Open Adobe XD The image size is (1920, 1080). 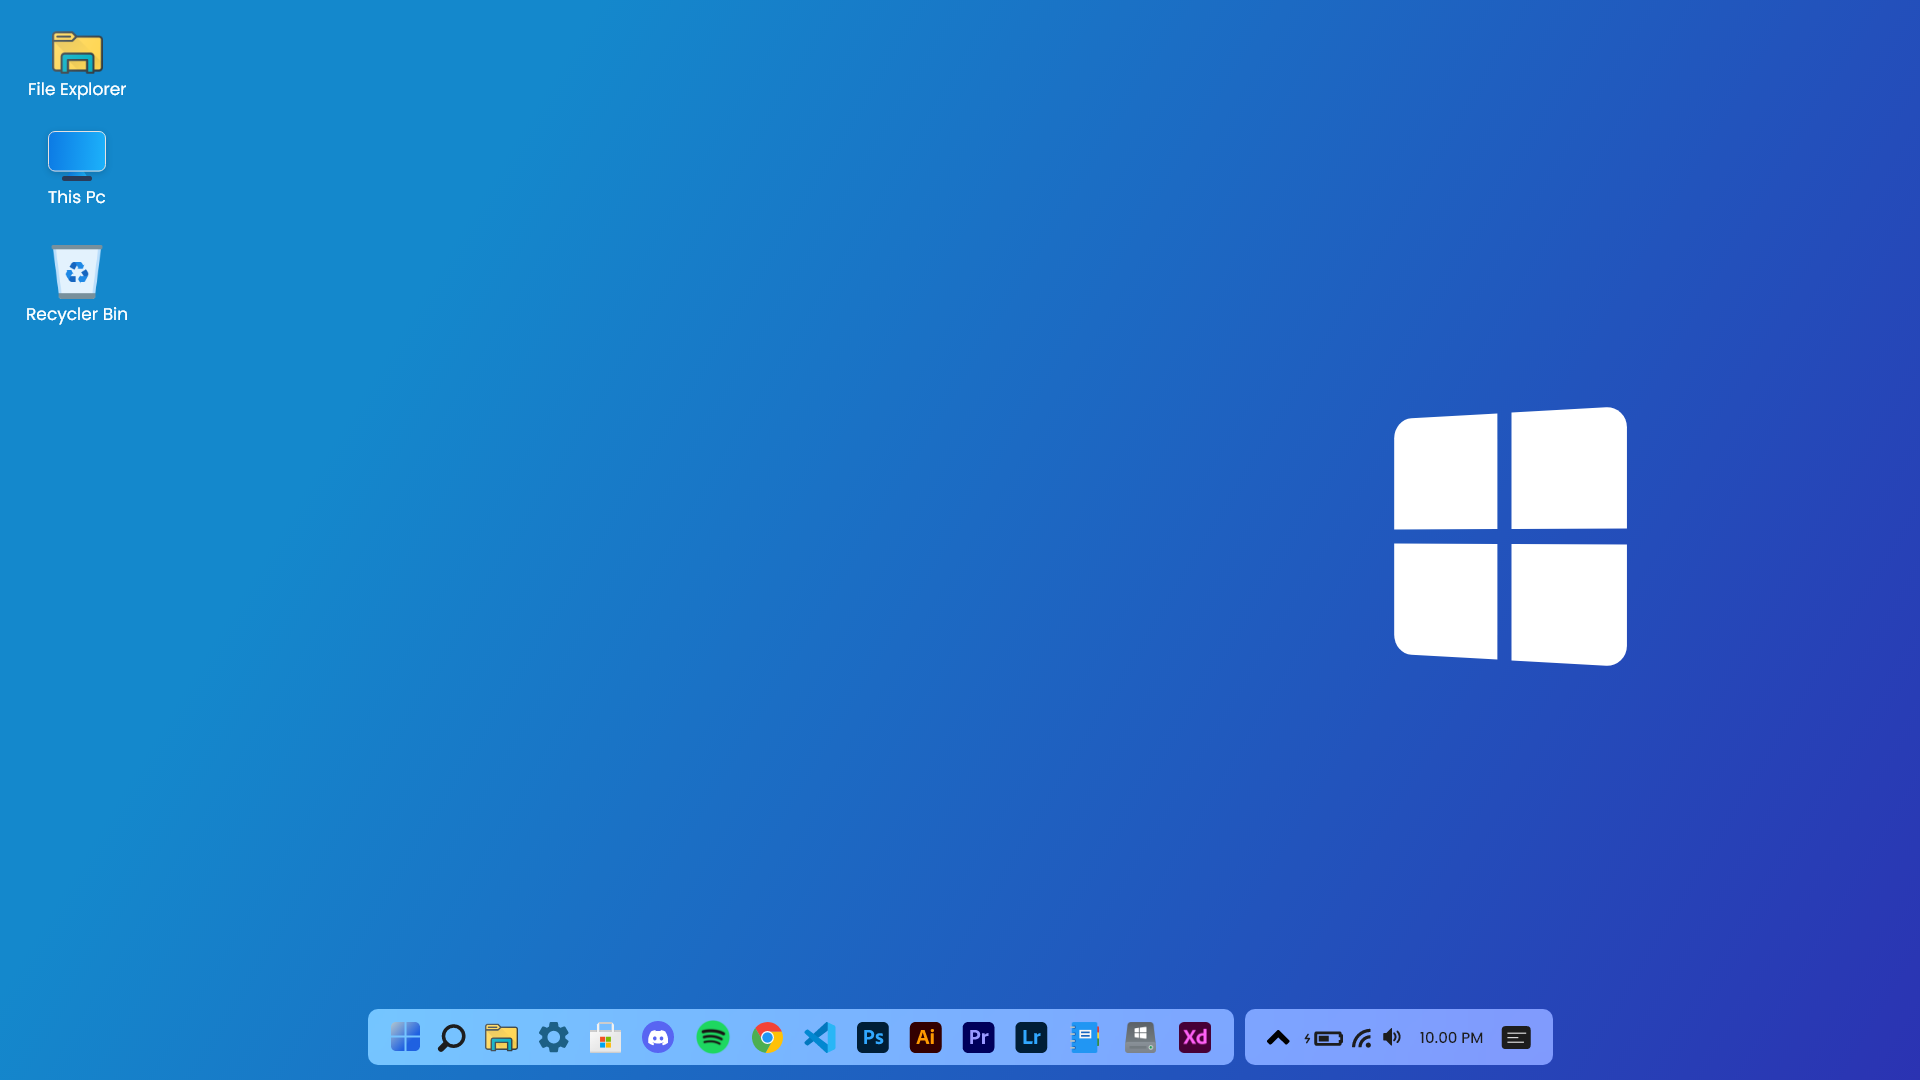point(1194,1037)
